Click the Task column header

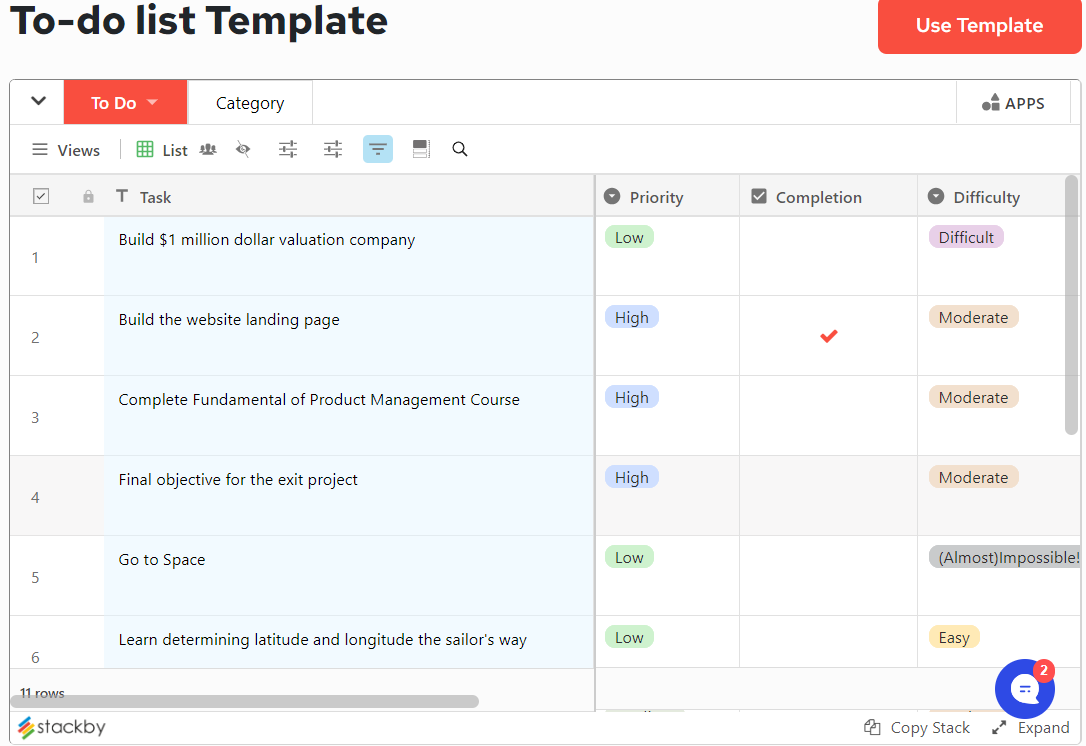coord(350,197)
